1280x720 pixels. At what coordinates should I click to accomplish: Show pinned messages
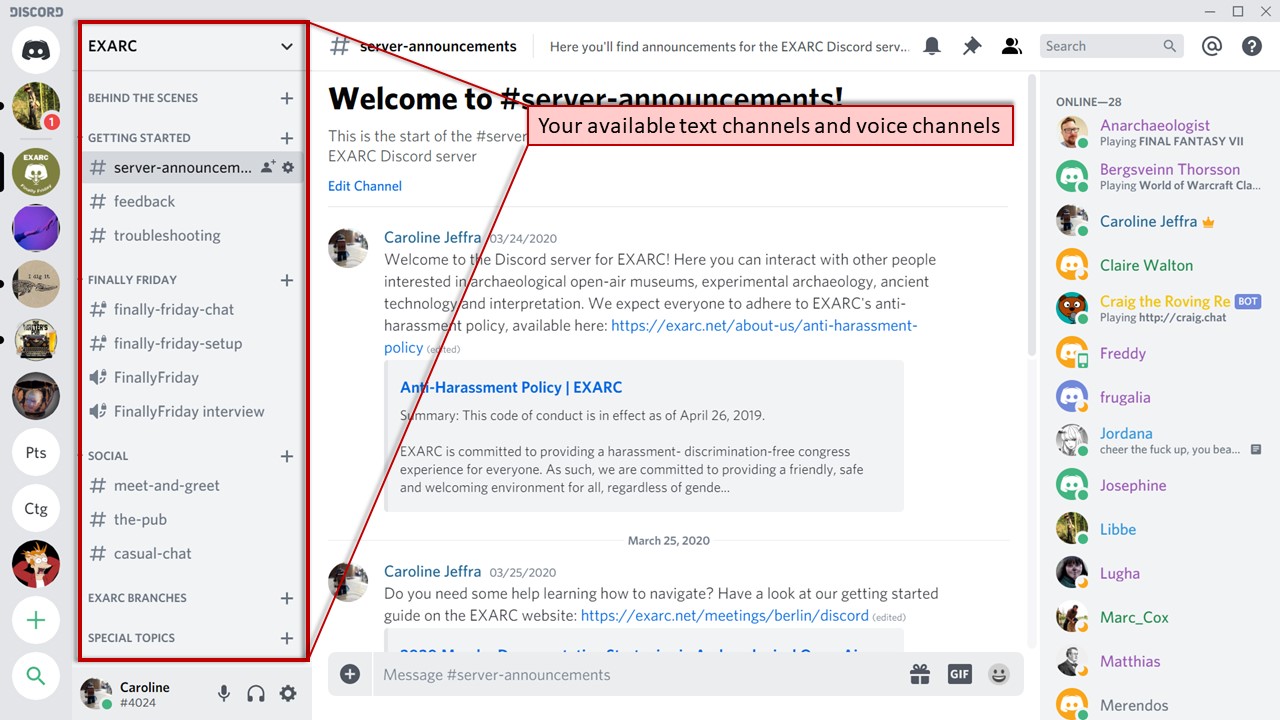click(x=972, y=46)
